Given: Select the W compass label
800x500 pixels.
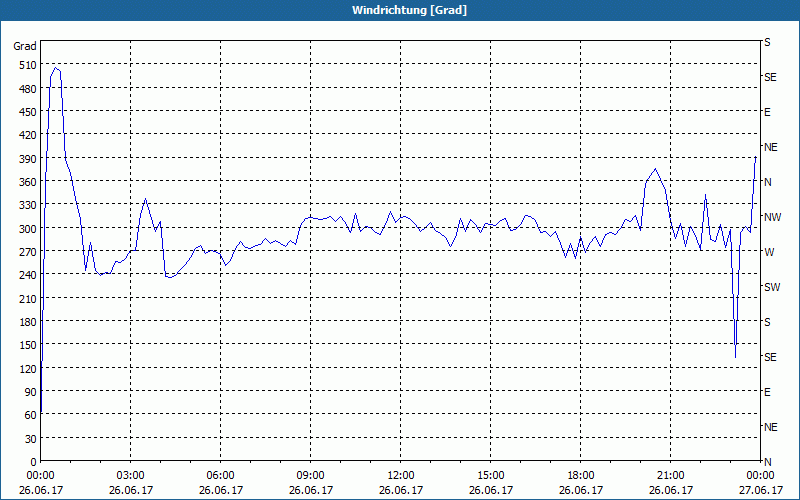Looking at the screenshot, I should point(769,252).
